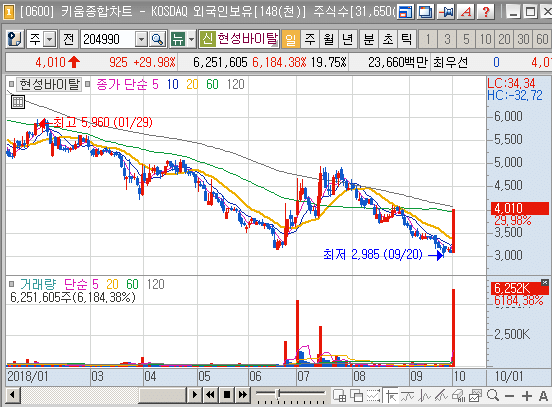Click the stock code input field
Screen dimensions: 552x407
108,39
